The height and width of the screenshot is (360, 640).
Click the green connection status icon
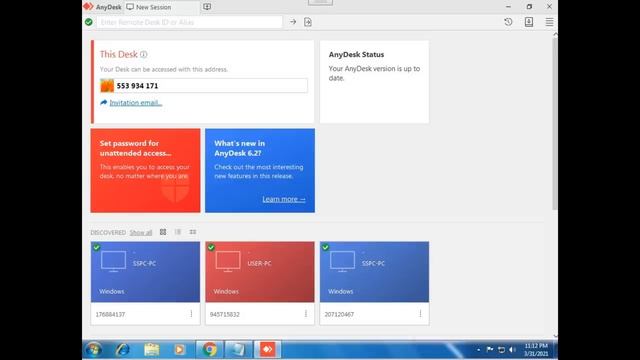point(89,22)
